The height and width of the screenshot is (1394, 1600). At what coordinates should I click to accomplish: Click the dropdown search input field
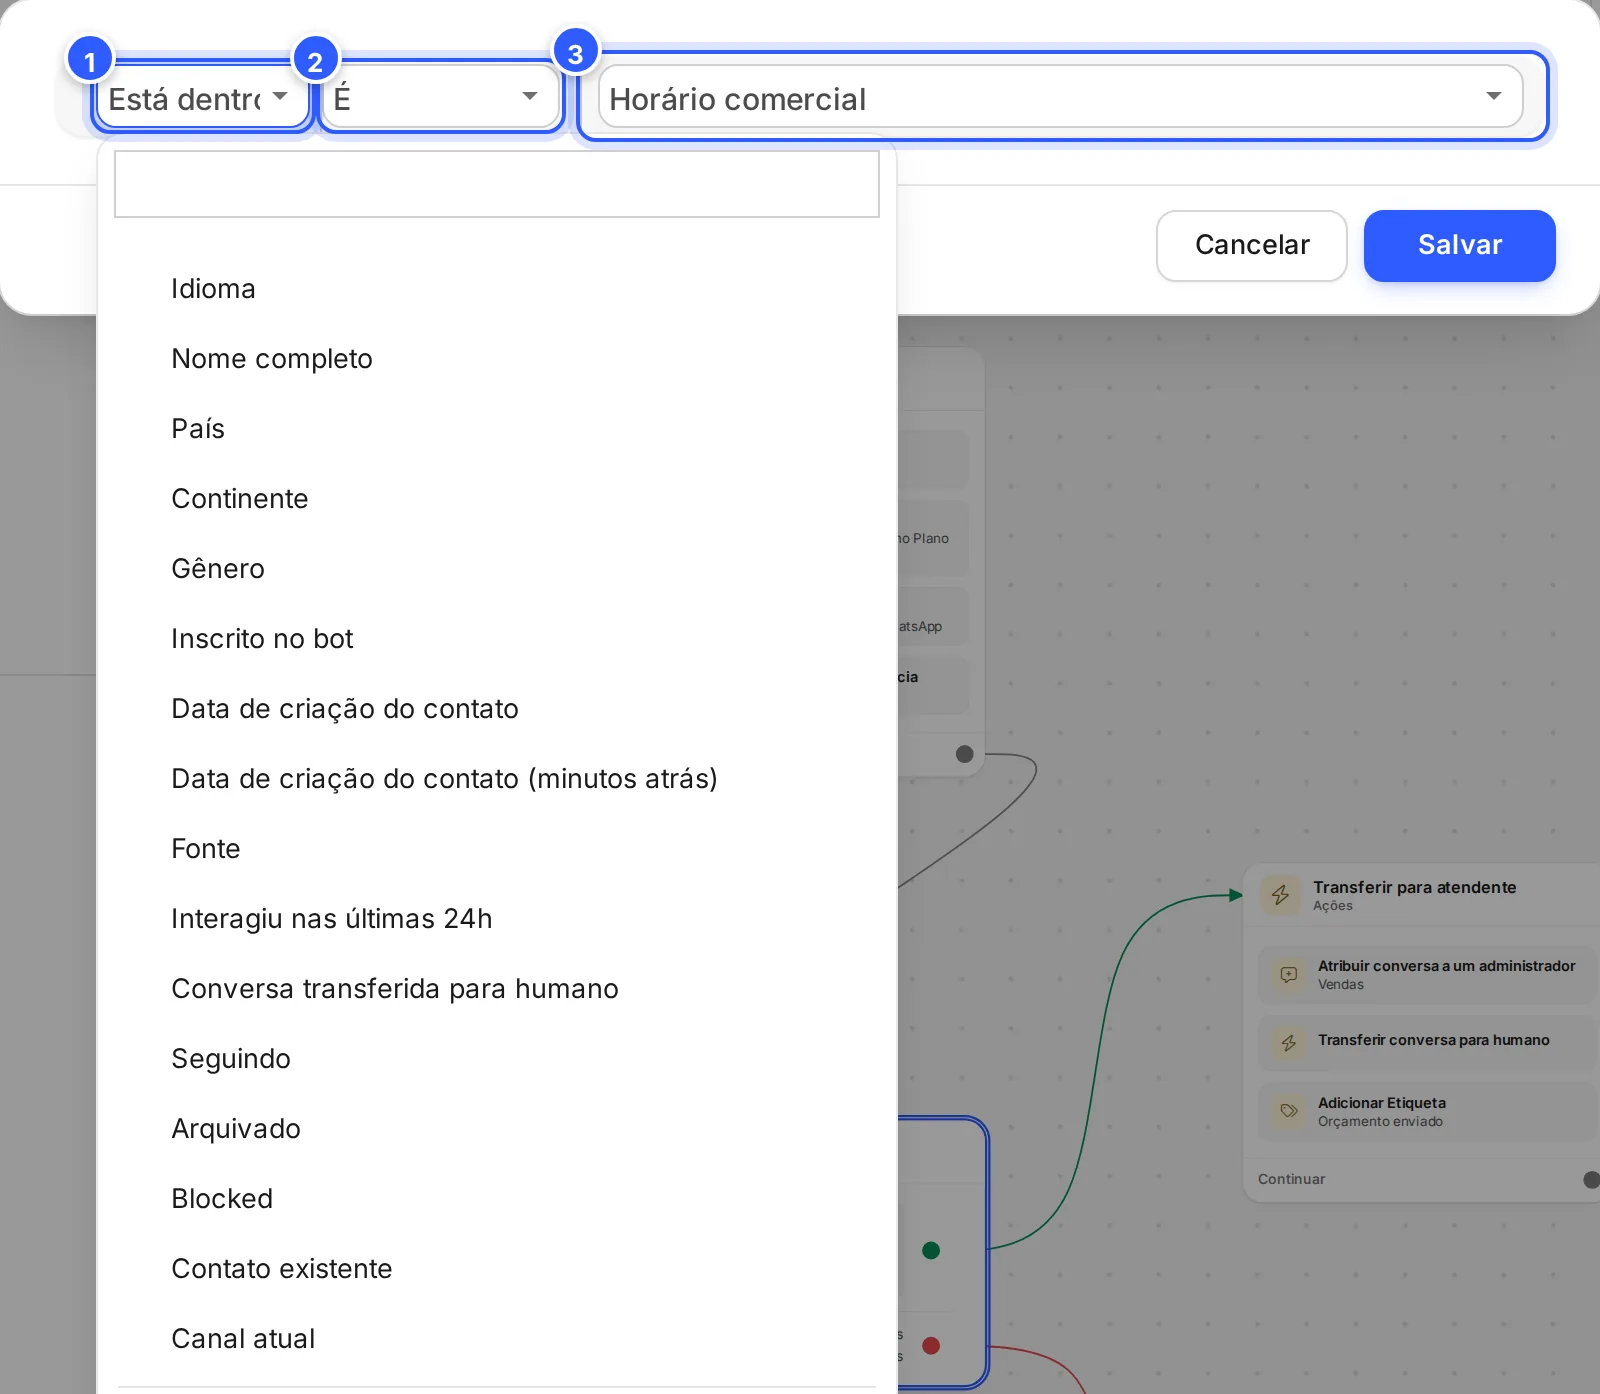pos(497,184)
